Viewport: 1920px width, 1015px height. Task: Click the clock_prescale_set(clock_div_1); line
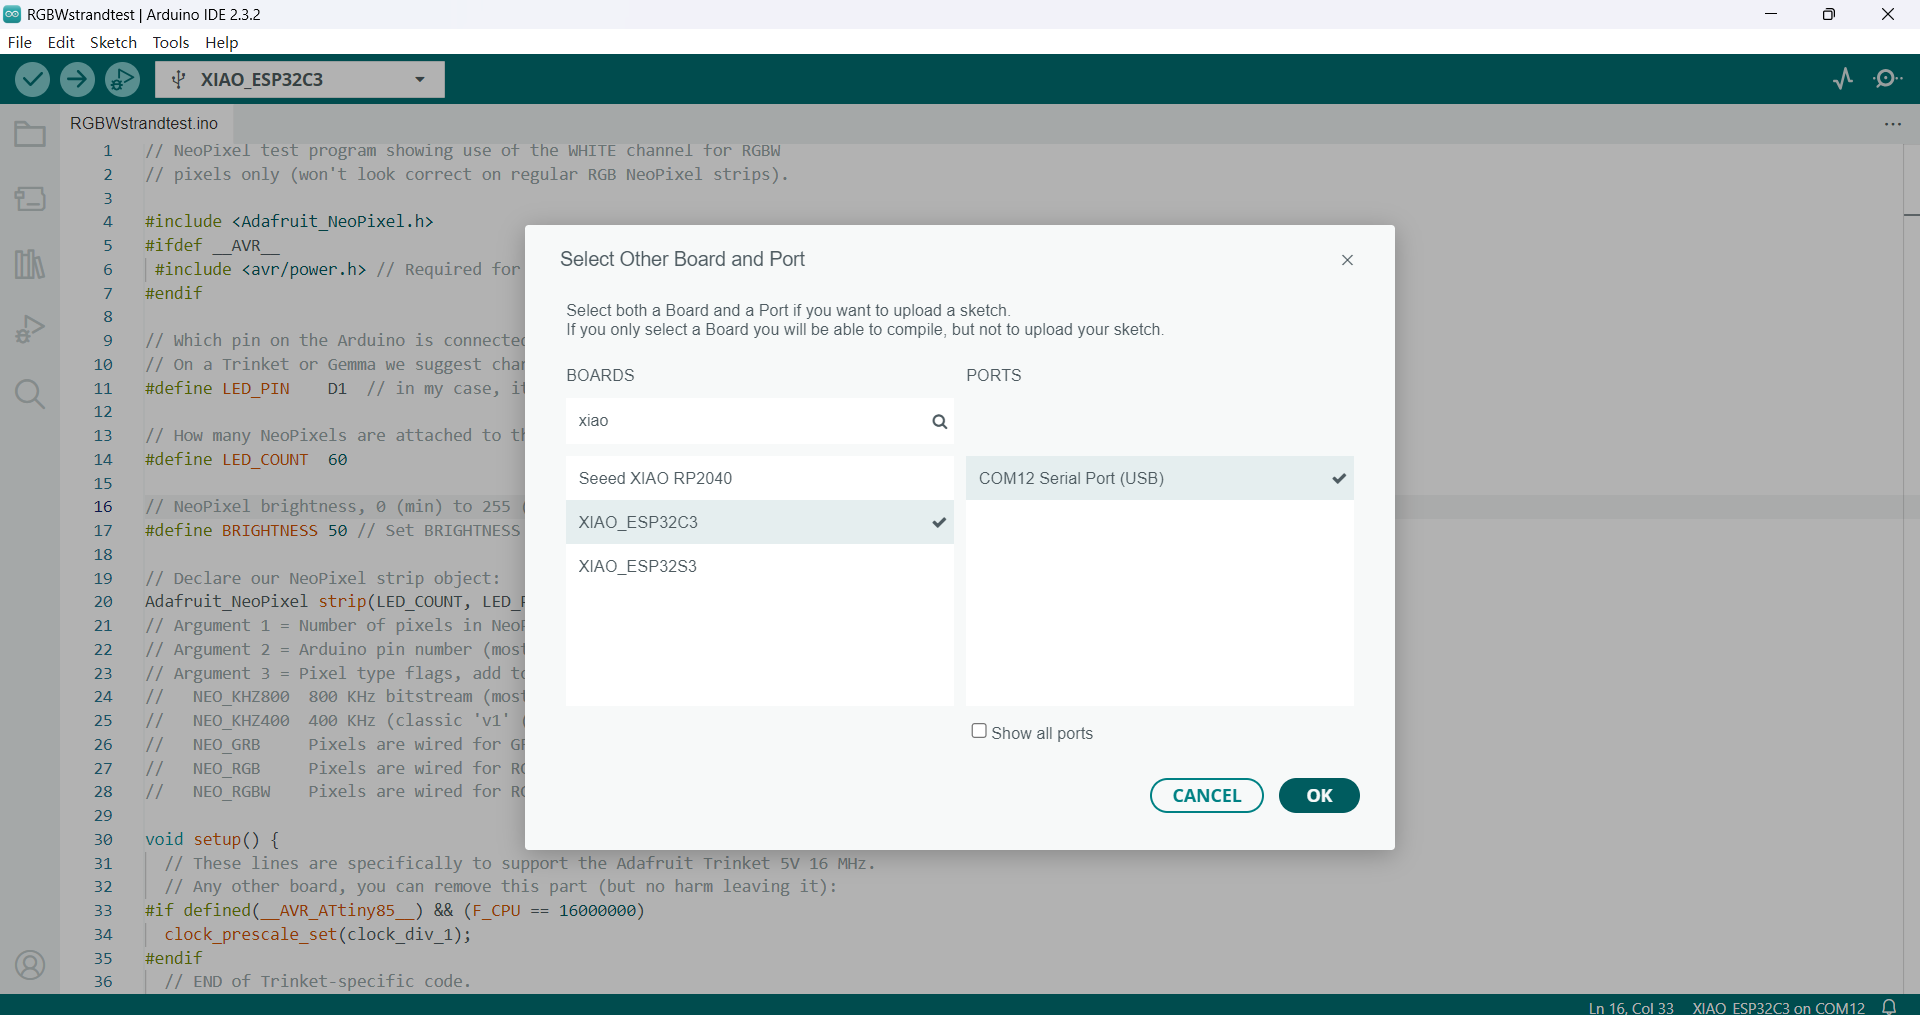tap(317, 934)
